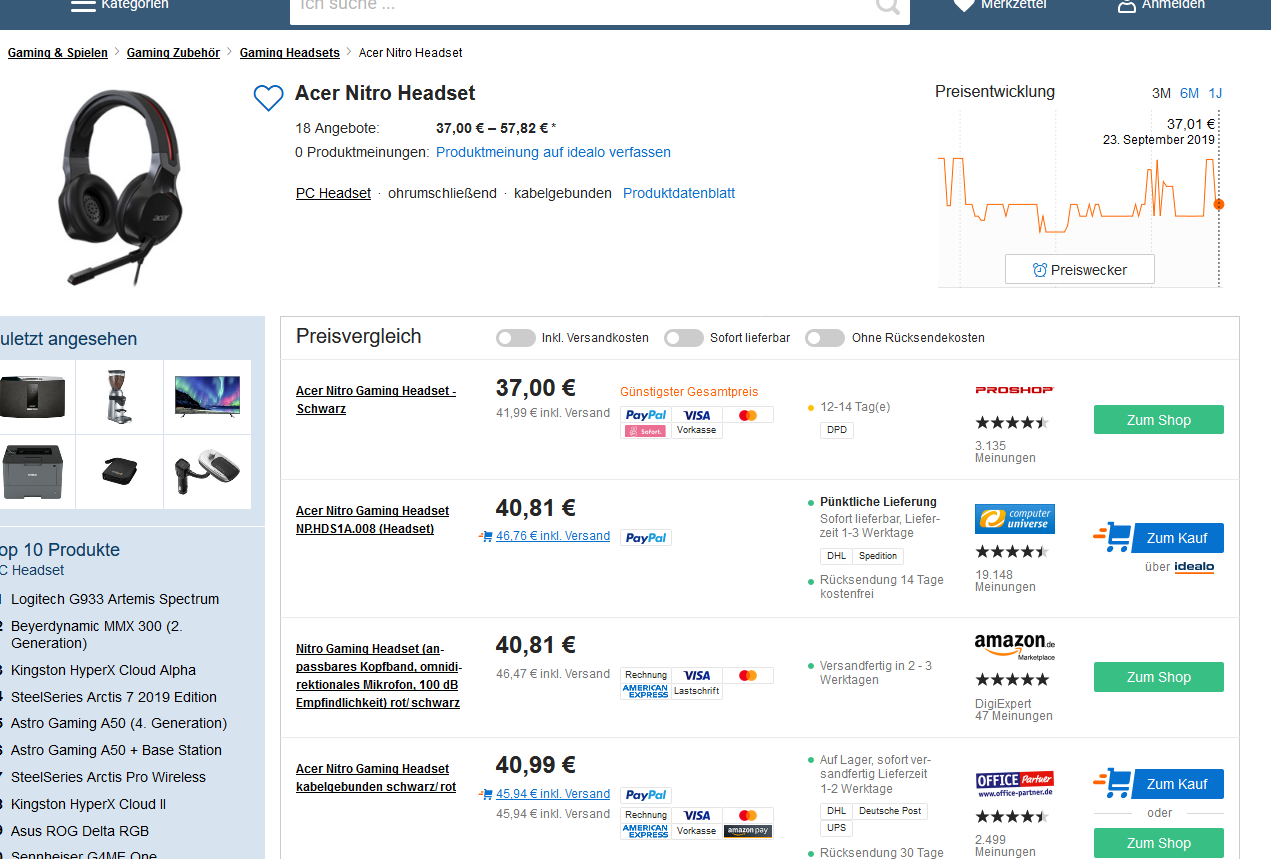This screenshot has width=1271, height=859.
Task: Click the Merkzettel heart icon in header
Action: pos(964,5)
